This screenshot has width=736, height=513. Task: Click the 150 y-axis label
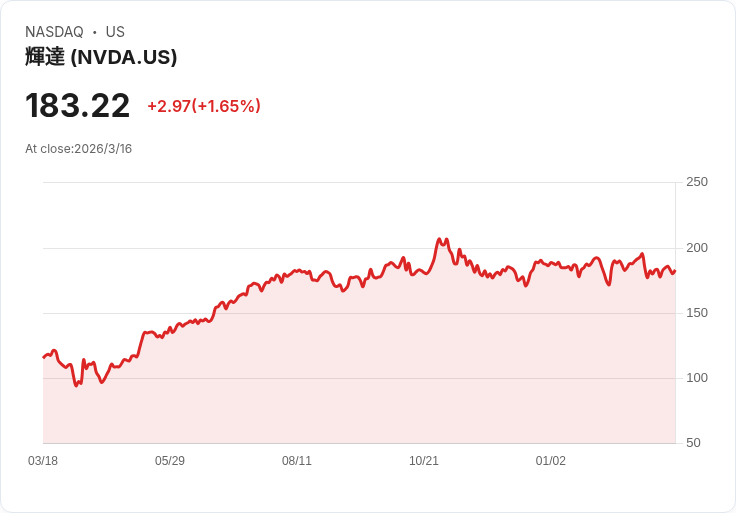697,313
